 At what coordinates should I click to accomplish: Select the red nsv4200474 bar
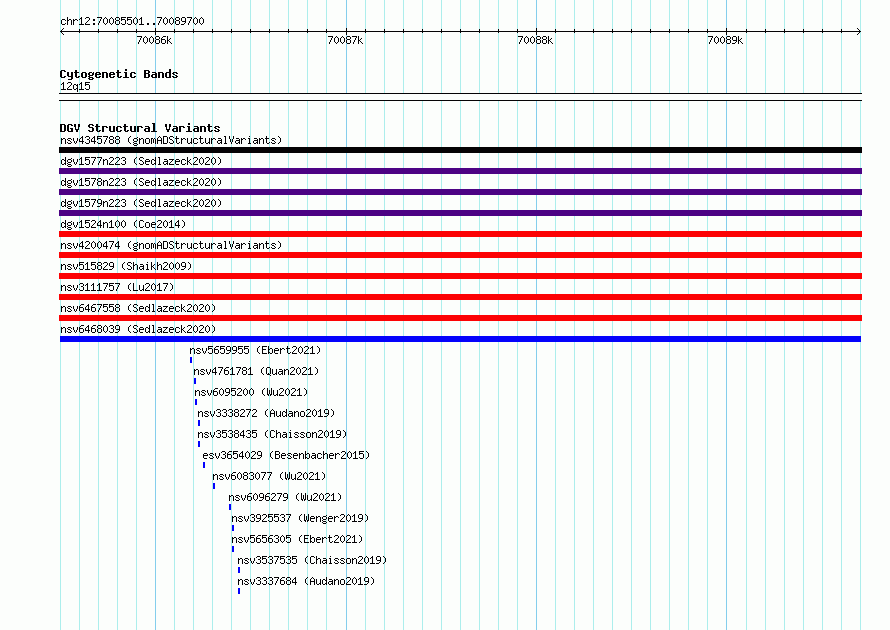[x=460, y=255]
